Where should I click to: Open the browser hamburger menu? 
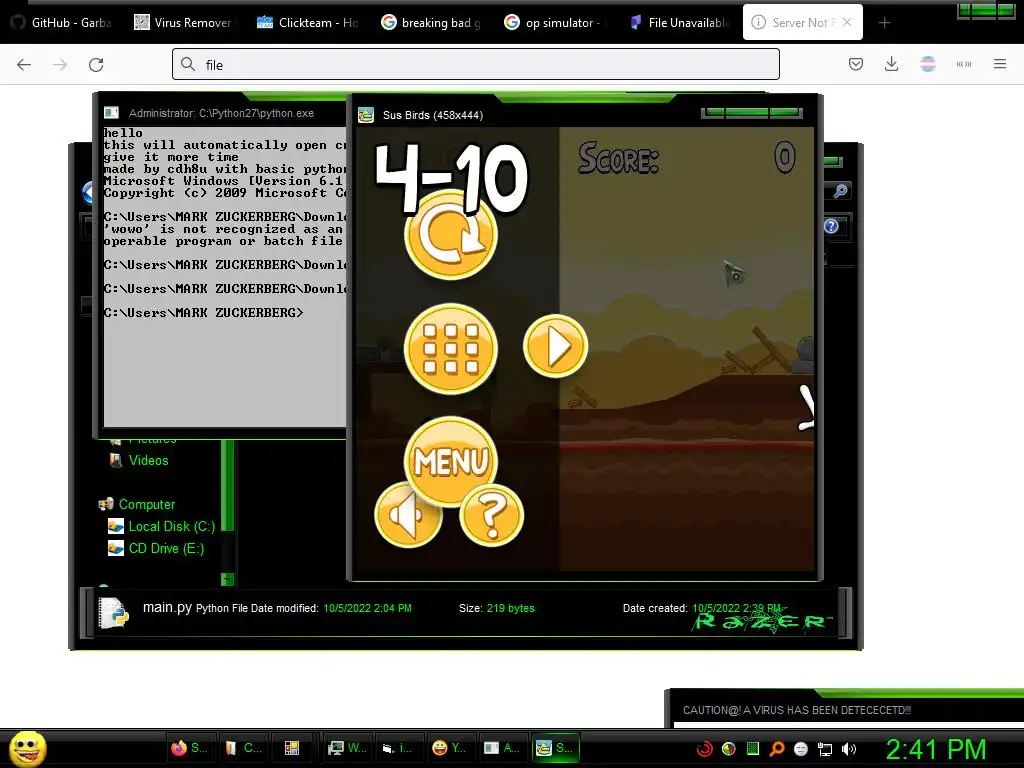tap(1000, 64)
